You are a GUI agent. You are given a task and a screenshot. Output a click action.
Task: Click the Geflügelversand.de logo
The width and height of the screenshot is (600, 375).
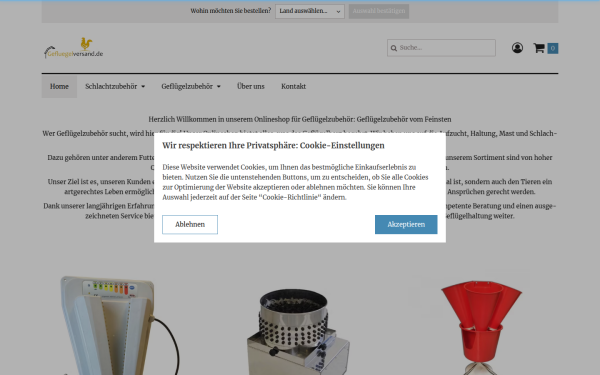click(x=73, y=48)
